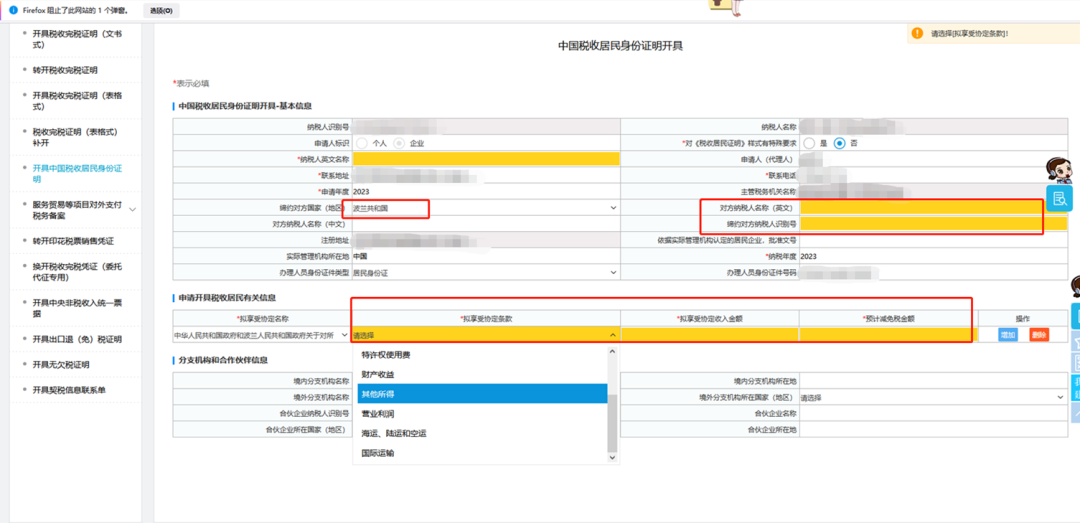Click the 合伙企业名称 input field

pyautogui.click(x=933, y=413)
